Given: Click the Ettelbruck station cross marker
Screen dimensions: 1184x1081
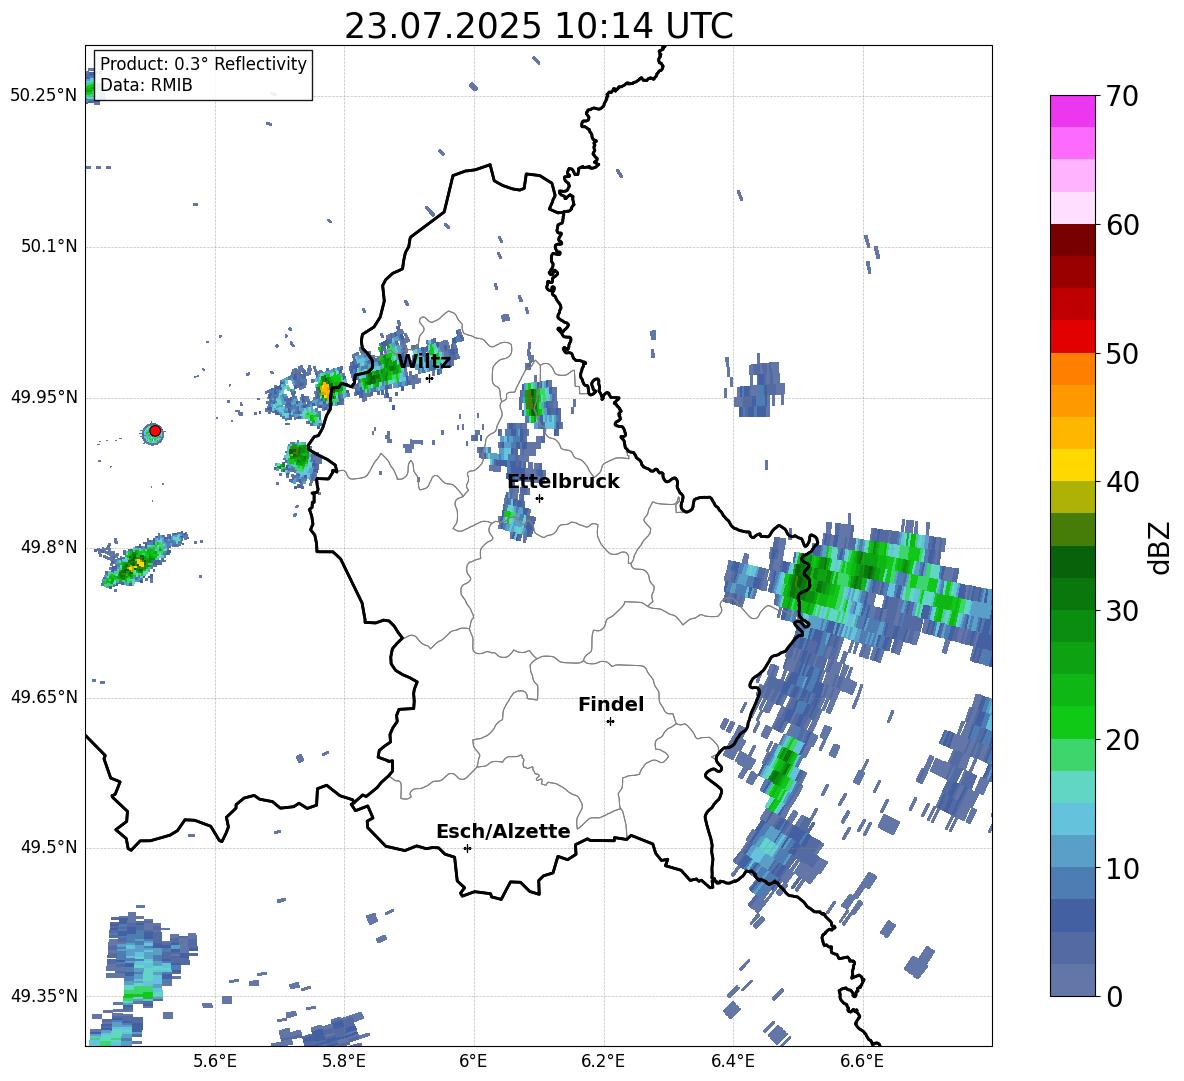Looking at the screenshot, I should coord(539,498).
